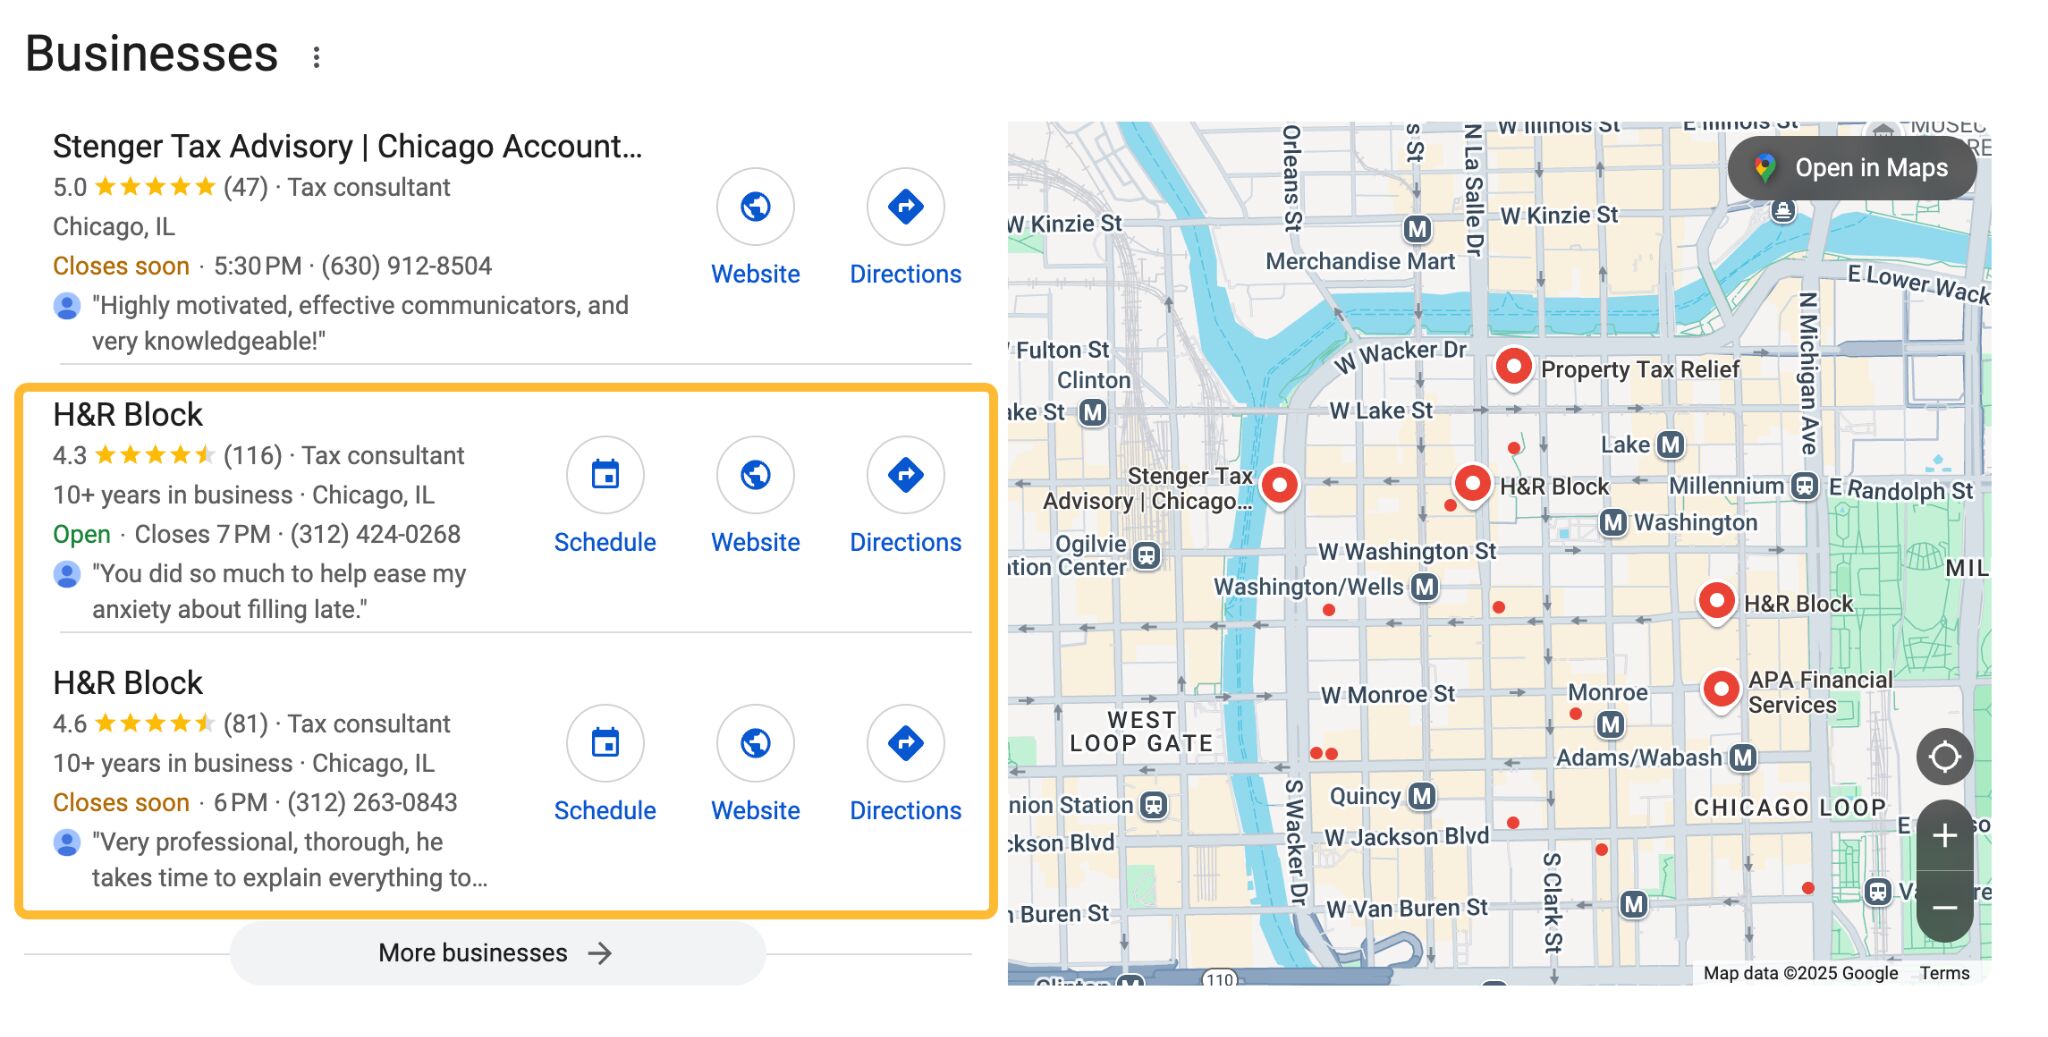The image size is (2048, 1037).
Task: Click phone number (312) 263-0843
Action: pos(372,802)
